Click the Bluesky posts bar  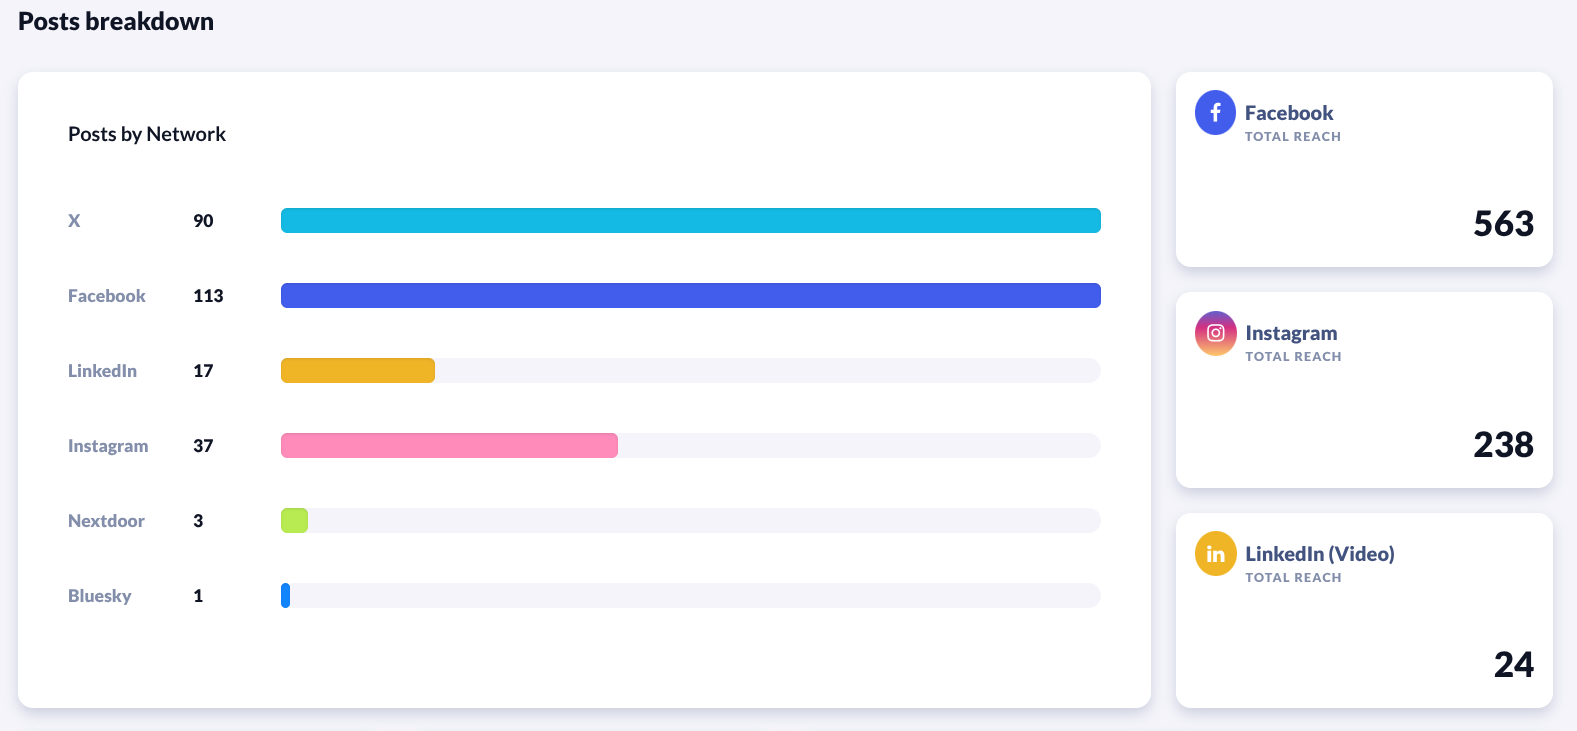coord(286,596)
